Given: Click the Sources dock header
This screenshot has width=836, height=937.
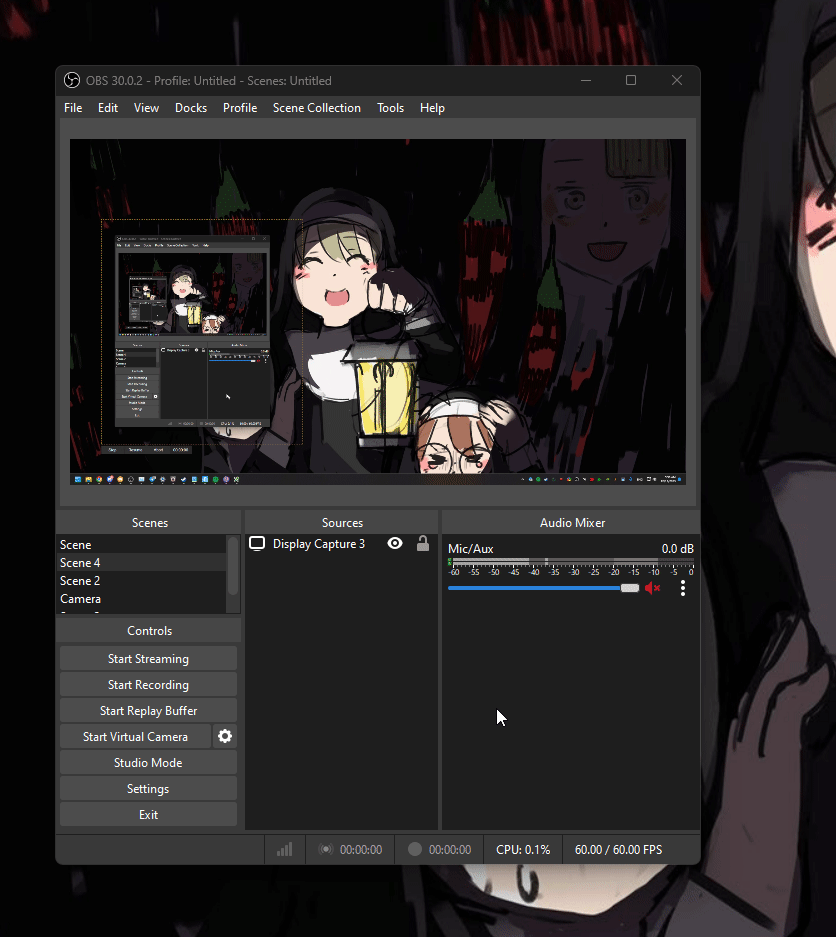Looking at the screenshot, I should (342, 522).
